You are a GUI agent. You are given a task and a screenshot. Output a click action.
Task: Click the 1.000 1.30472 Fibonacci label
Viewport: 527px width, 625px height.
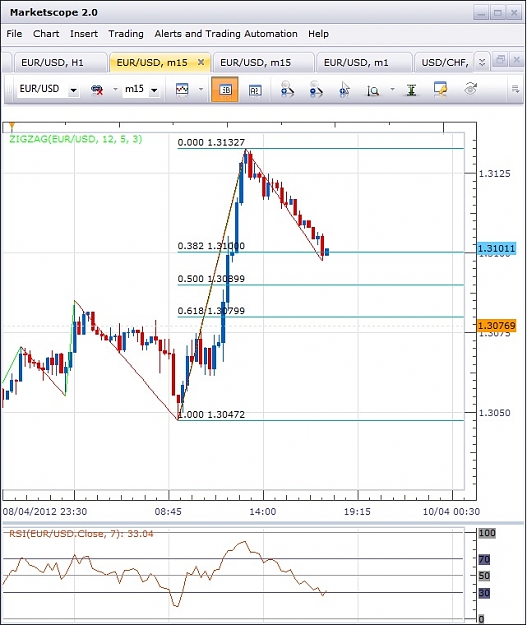[x=211, y=415]
